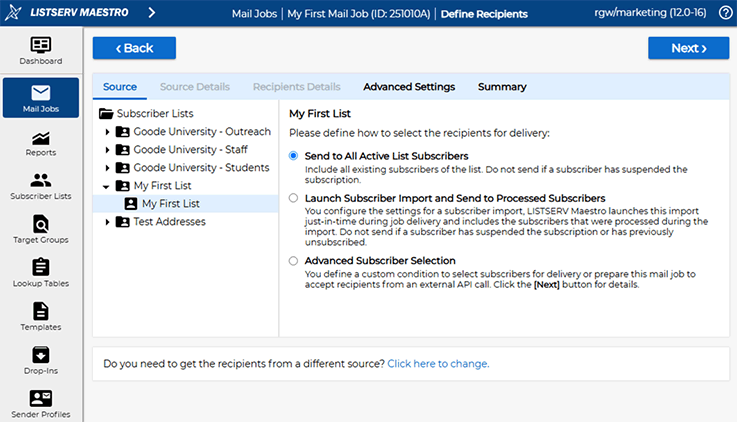Screen dimensions: 737x422
Task: Select Goode University - Students list
Action: (x=201, y=168)
